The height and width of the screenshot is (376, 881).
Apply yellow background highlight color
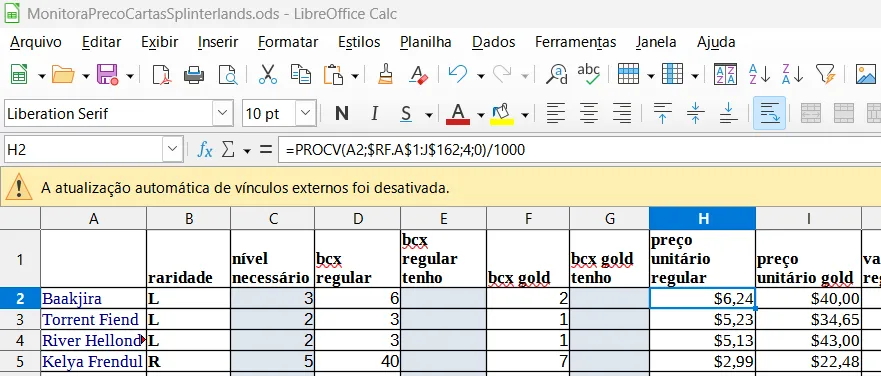tap(502, 114)
